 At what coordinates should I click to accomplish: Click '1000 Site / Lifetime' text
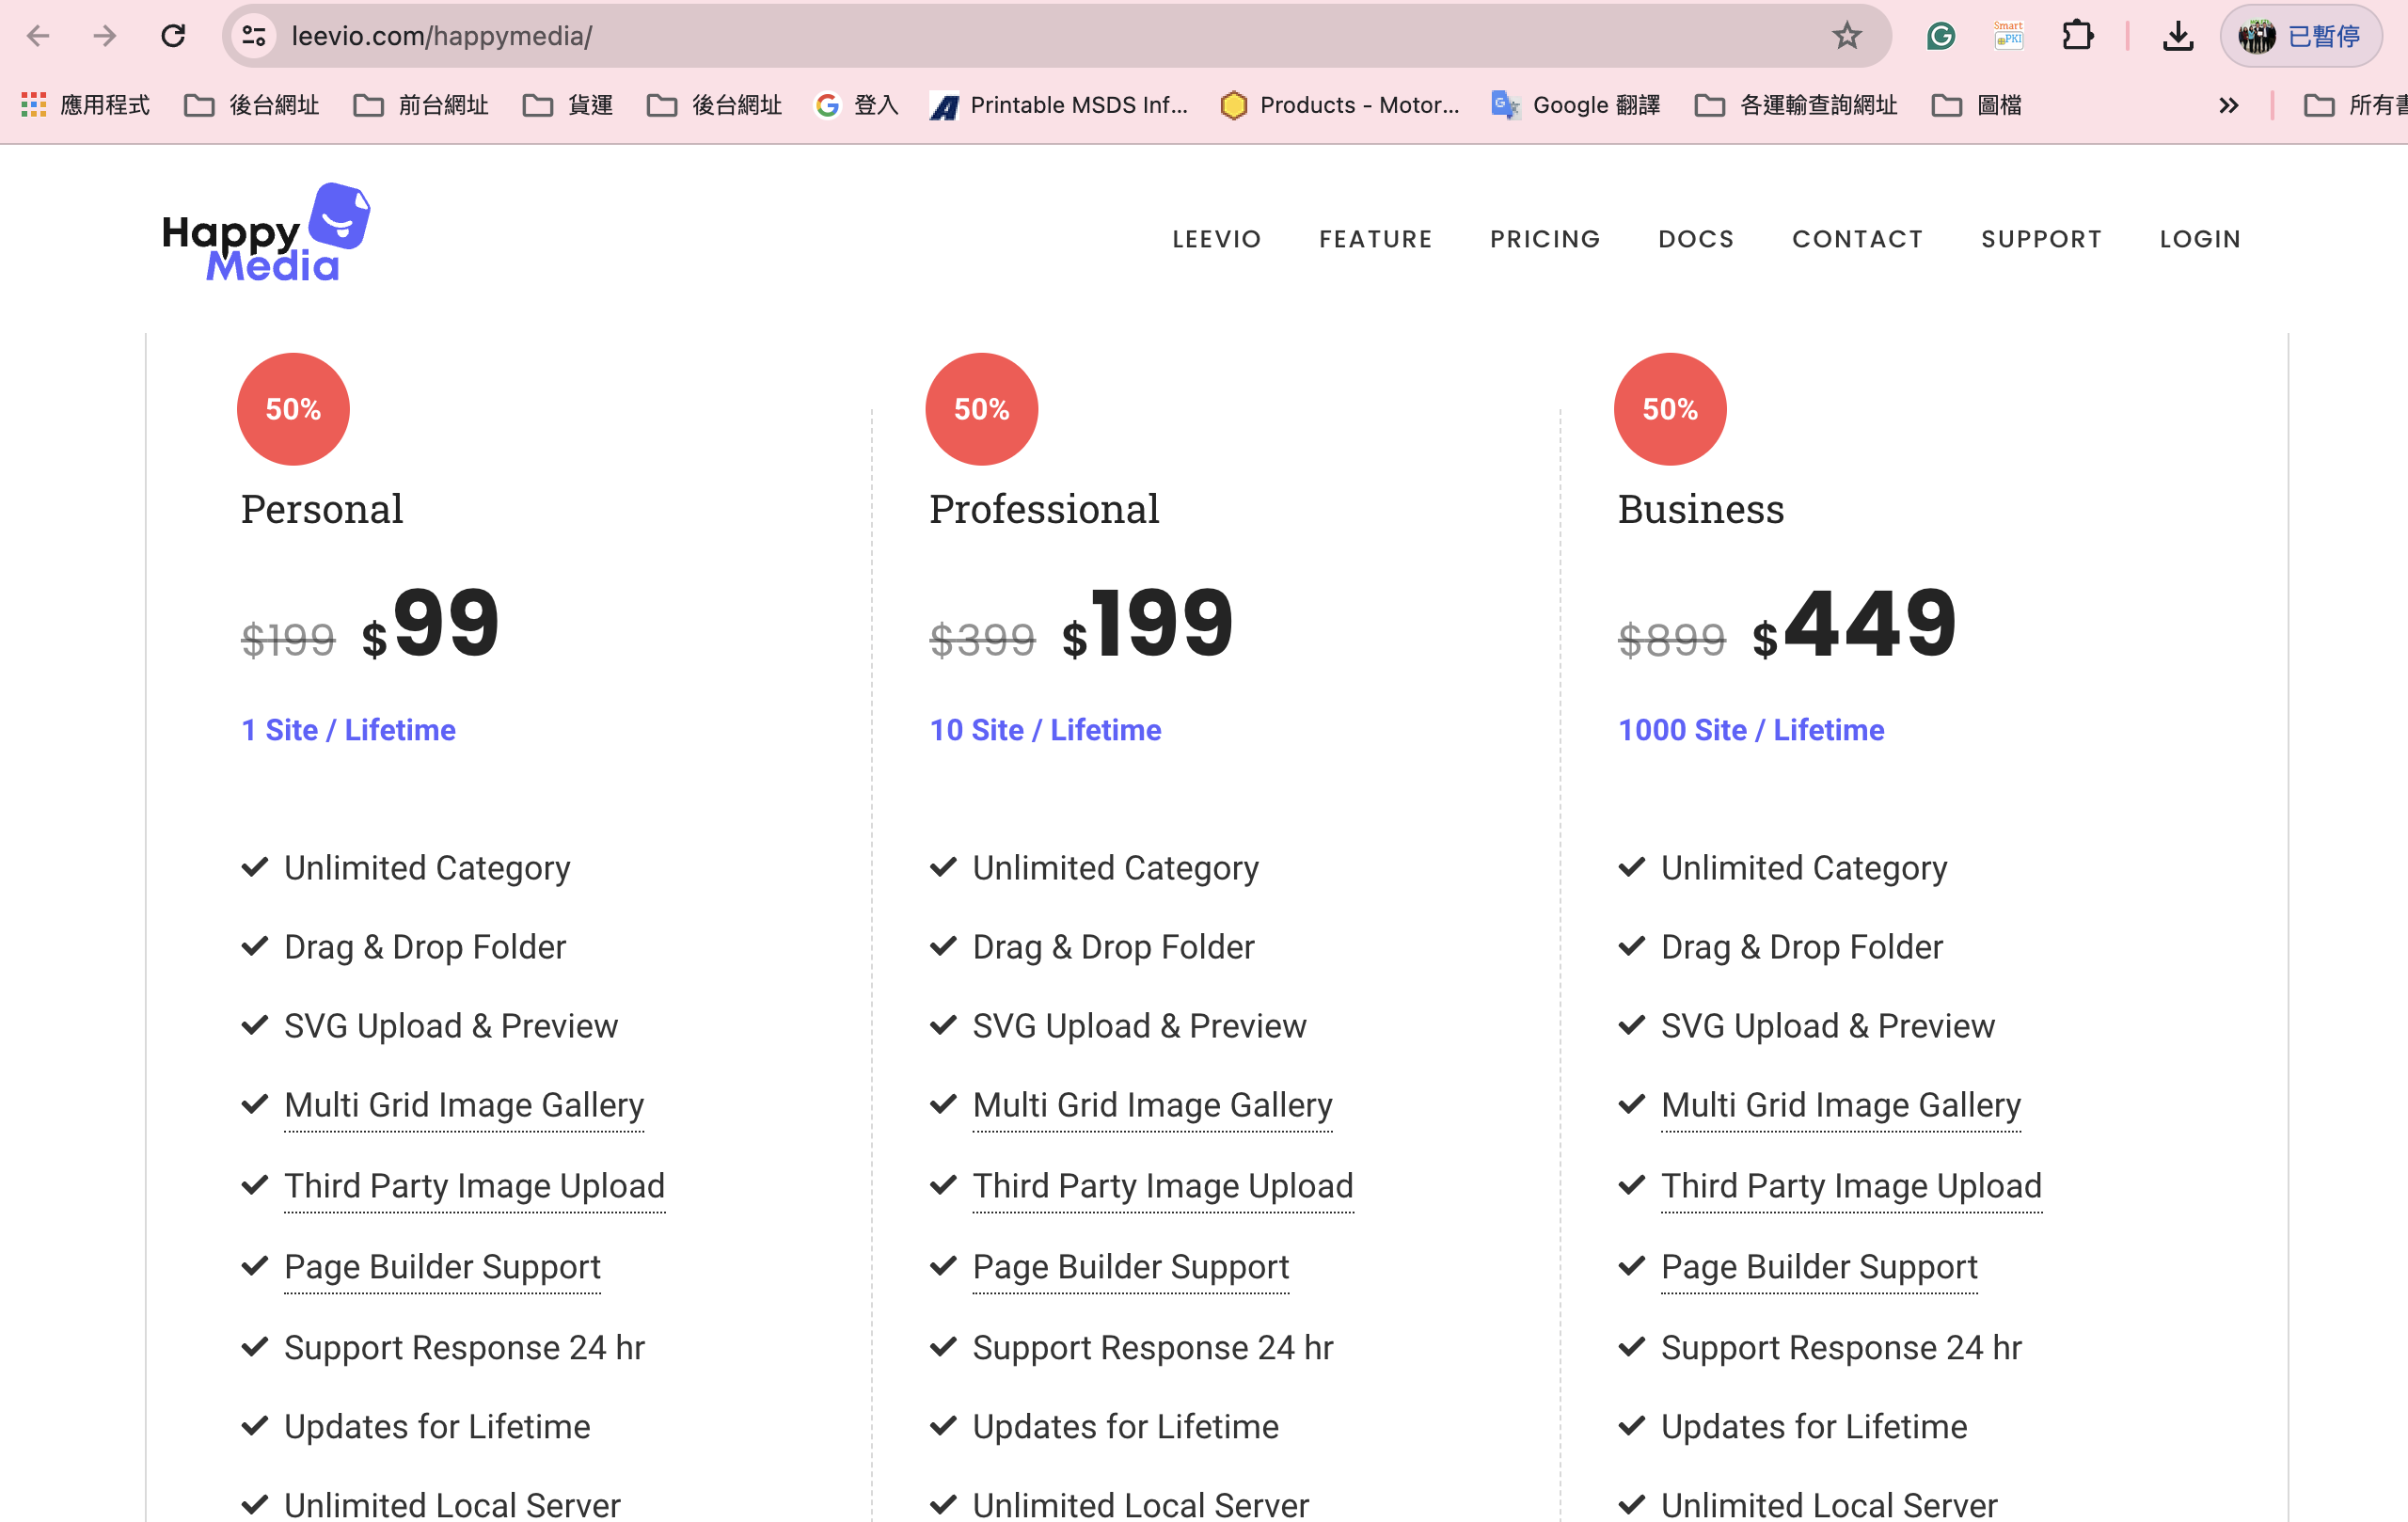click(x=1751, y=730)
